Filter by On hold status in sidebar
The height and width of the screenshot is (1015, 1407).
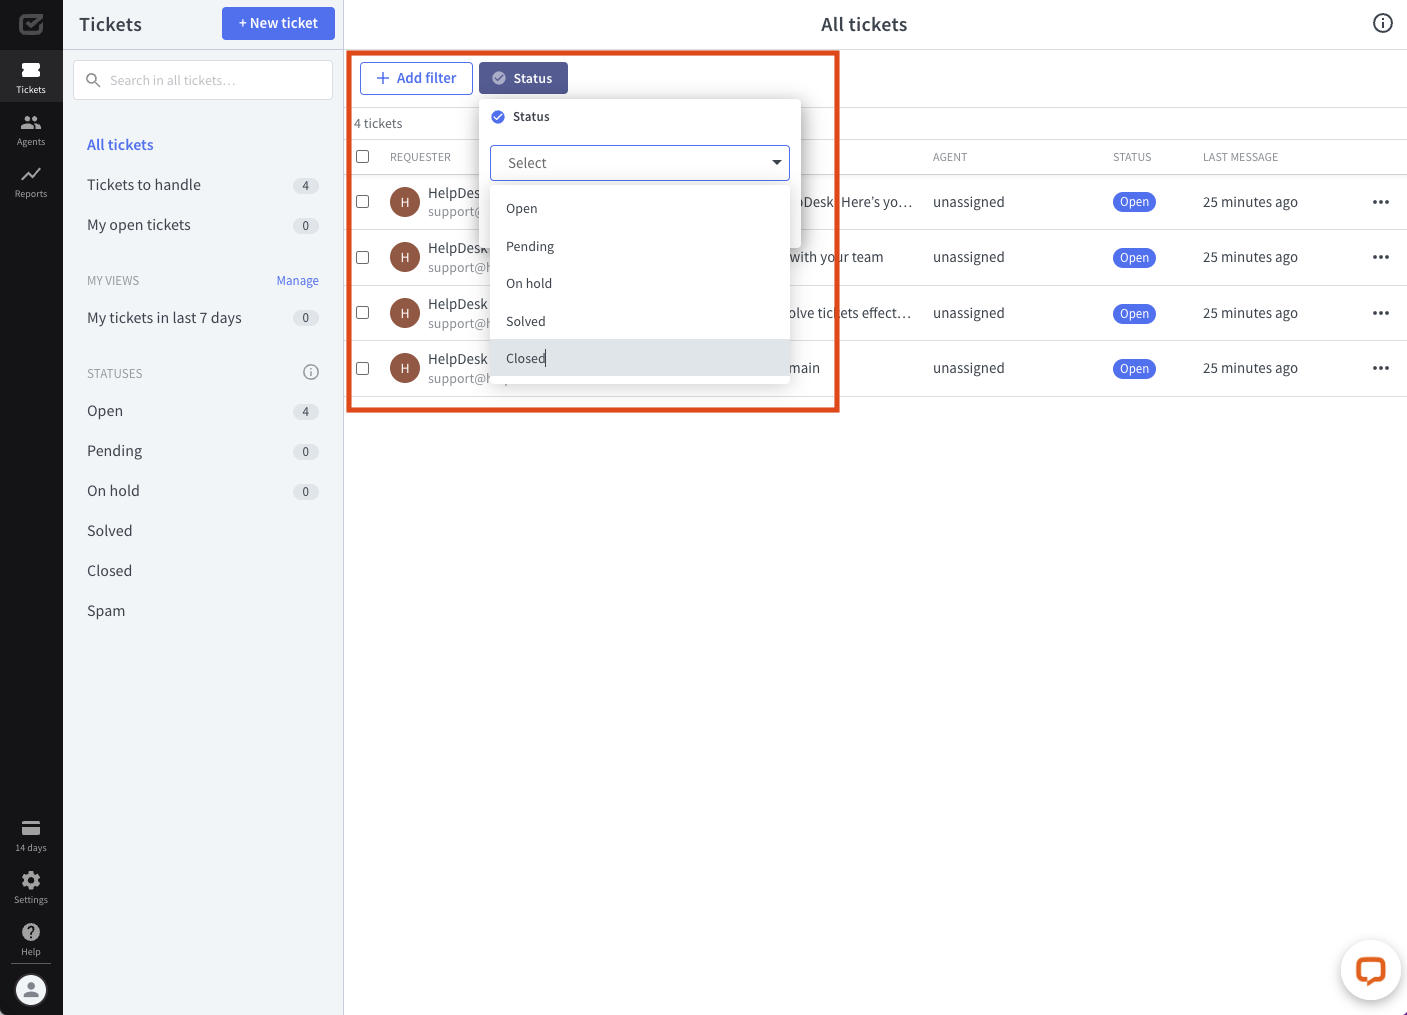(x=203, y=491)
